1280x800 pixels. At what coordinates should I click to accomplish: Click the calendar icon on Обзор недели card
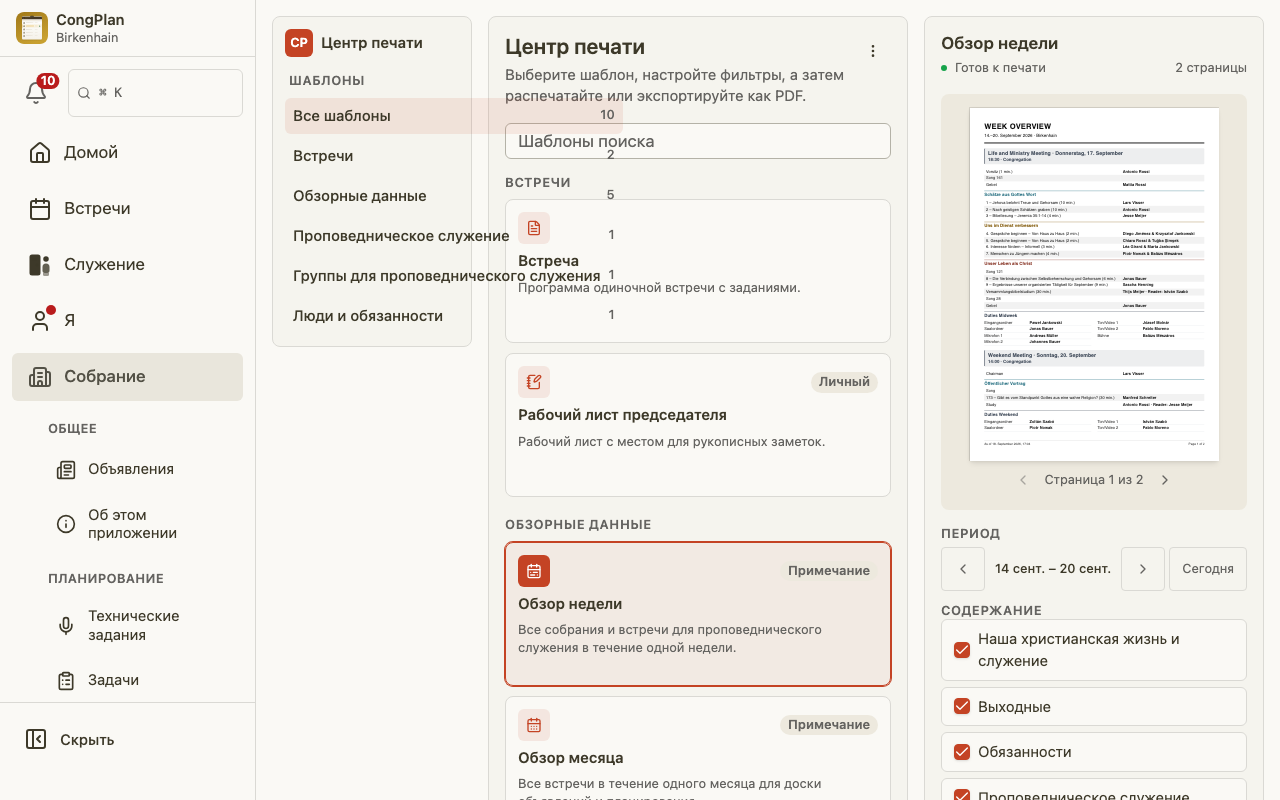pos(534,571)
